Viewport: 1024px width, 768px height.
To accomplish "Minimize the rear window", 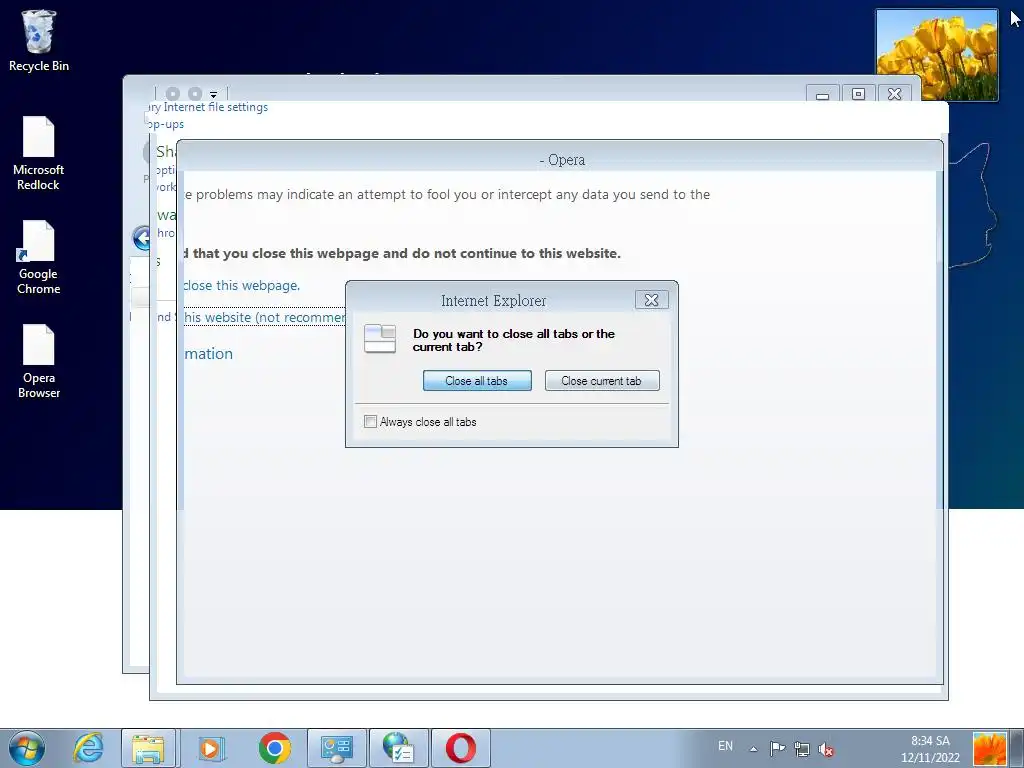I will tap(822, 94).
